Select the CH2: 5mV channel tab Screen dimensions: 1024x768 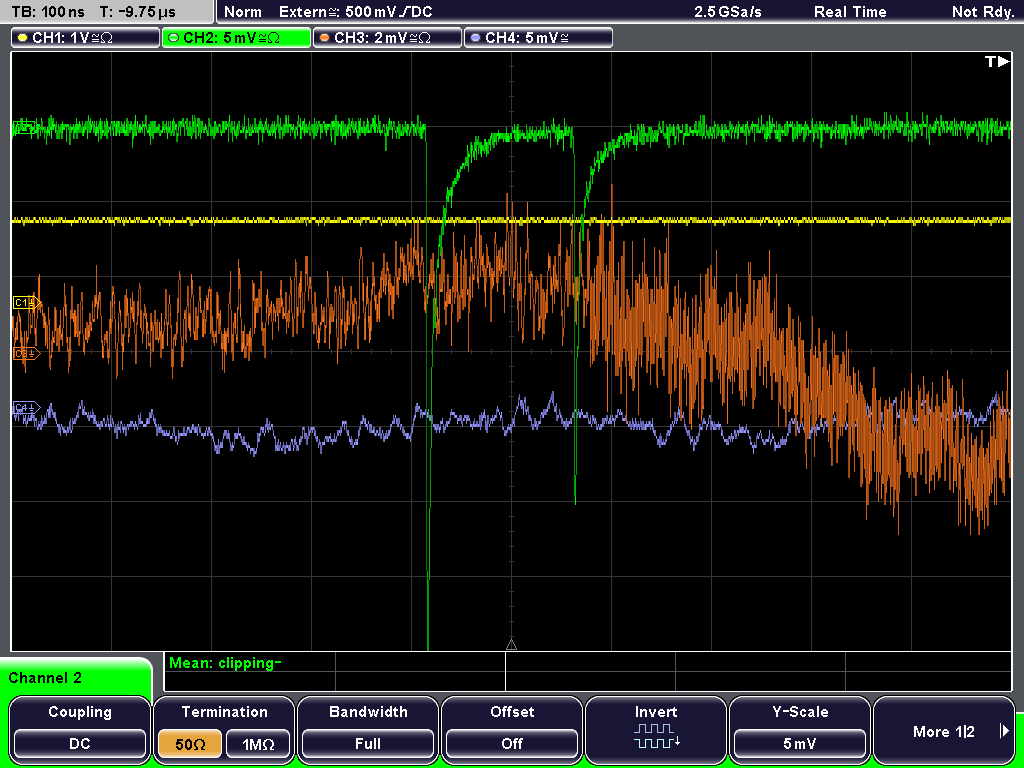point(236,38)
